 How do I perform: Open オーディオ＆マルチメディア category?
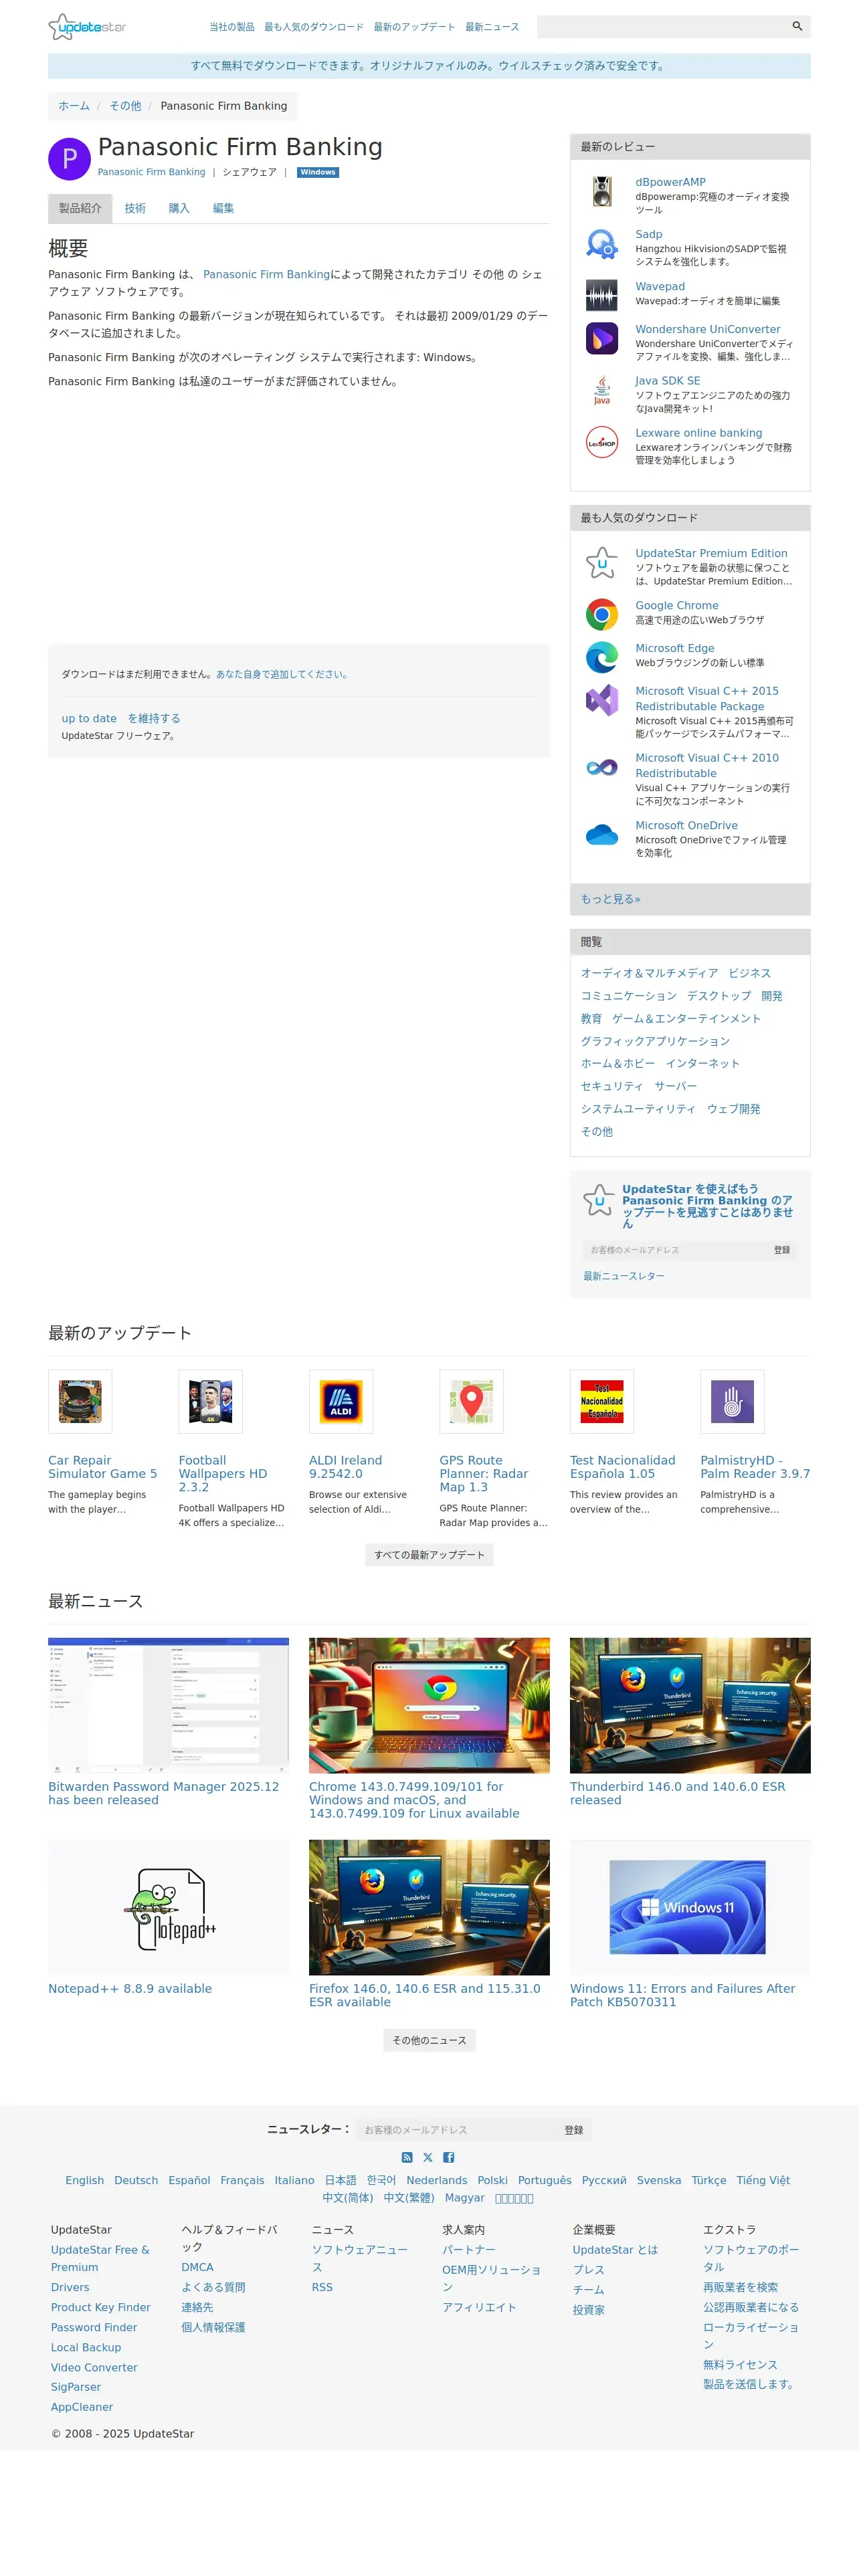point(649,973)
